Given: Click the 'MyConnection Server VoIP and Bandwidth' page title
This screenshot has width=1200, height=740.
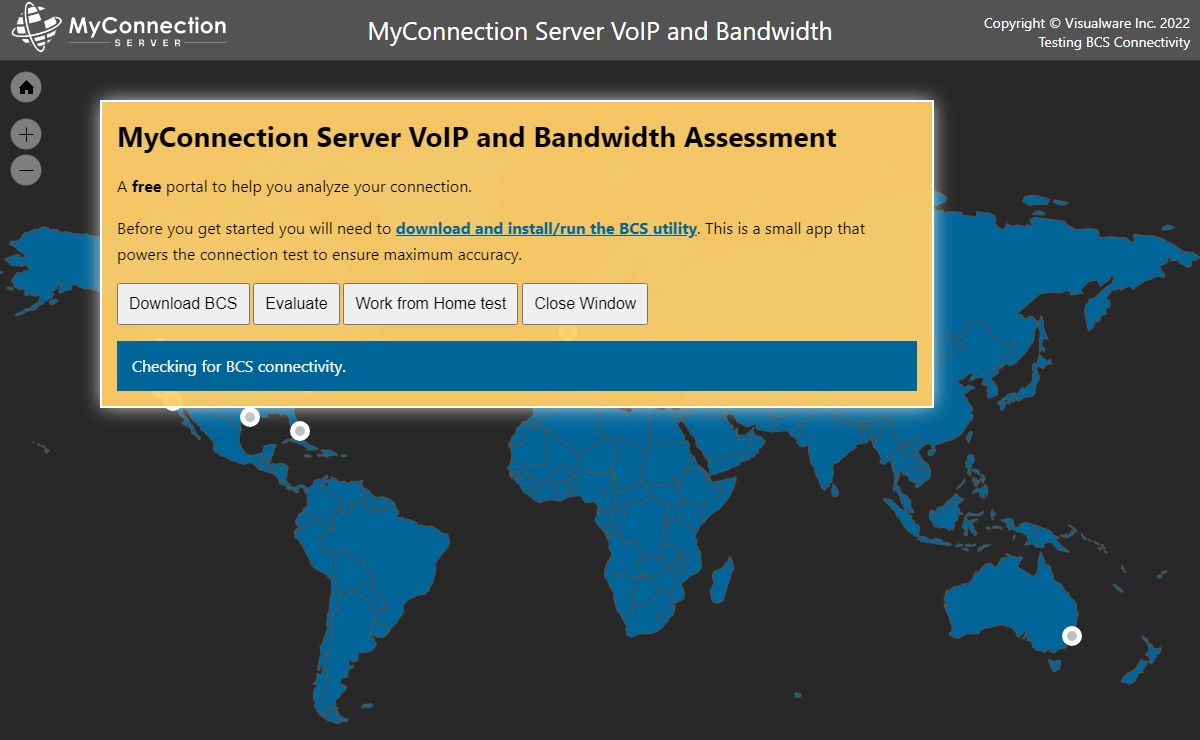Looking at the screenshot, I should pyautogui.click(x=600, y=31).
